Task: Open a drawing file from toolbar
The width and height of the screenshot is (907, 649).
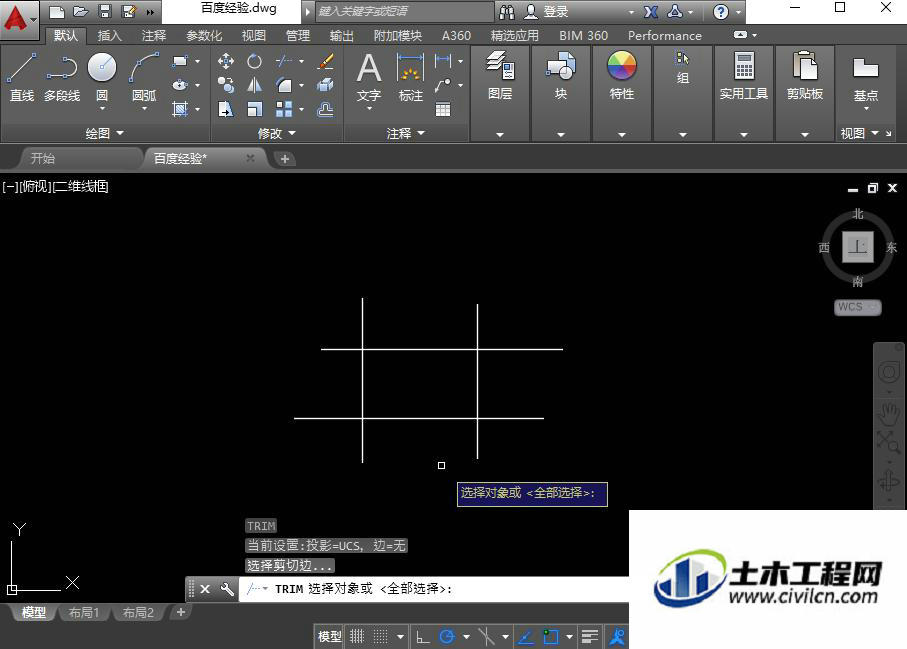Action: click(80, 11)
